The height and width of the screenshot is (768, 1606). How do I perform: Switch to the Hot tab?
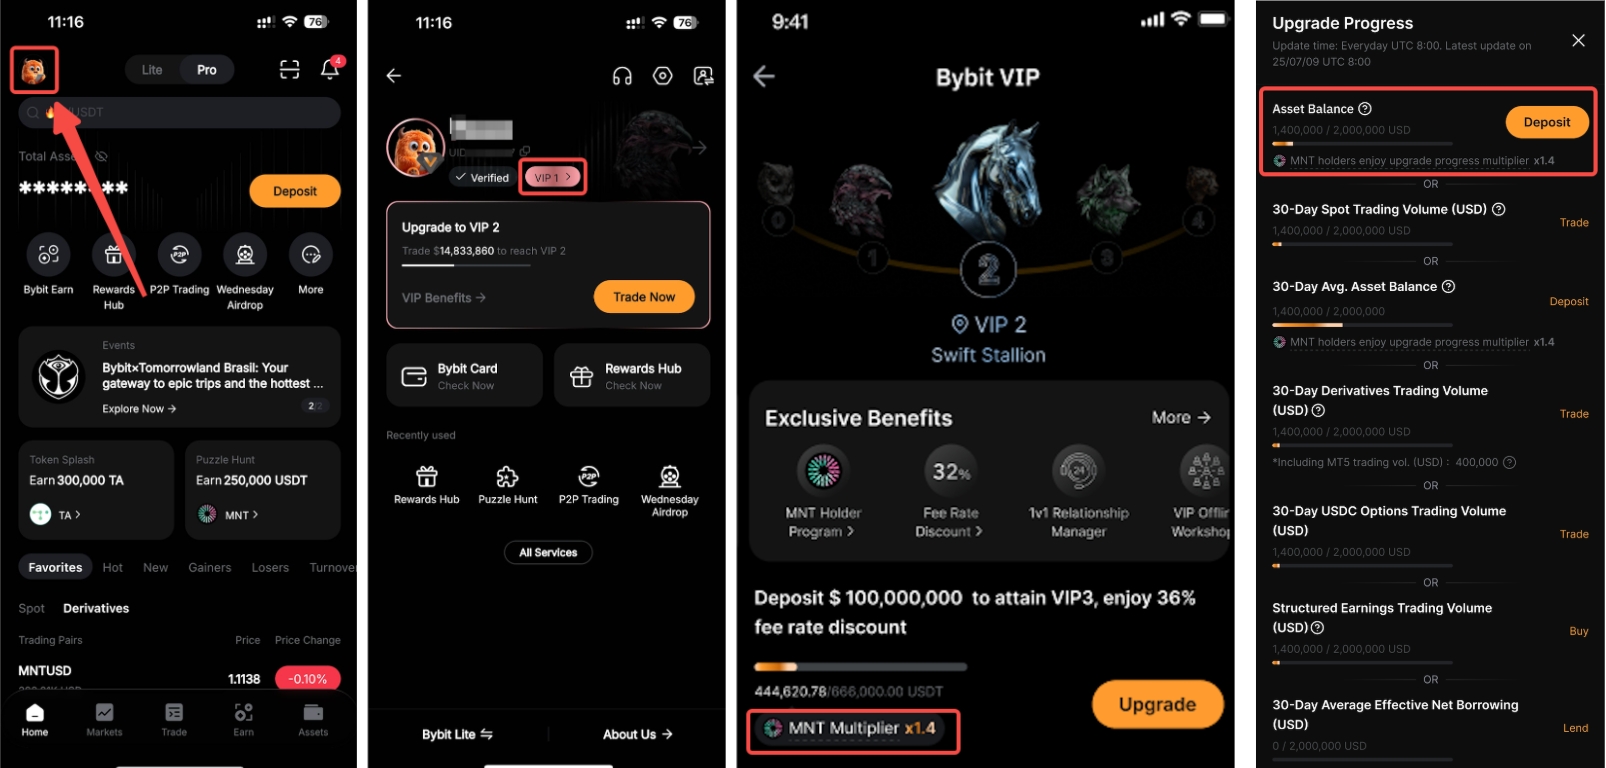point(113,567)
